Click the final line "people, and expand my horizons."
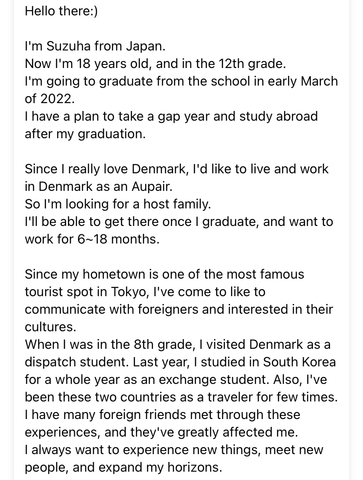Viewport: 363px width, 480px height. pos(123,467)
